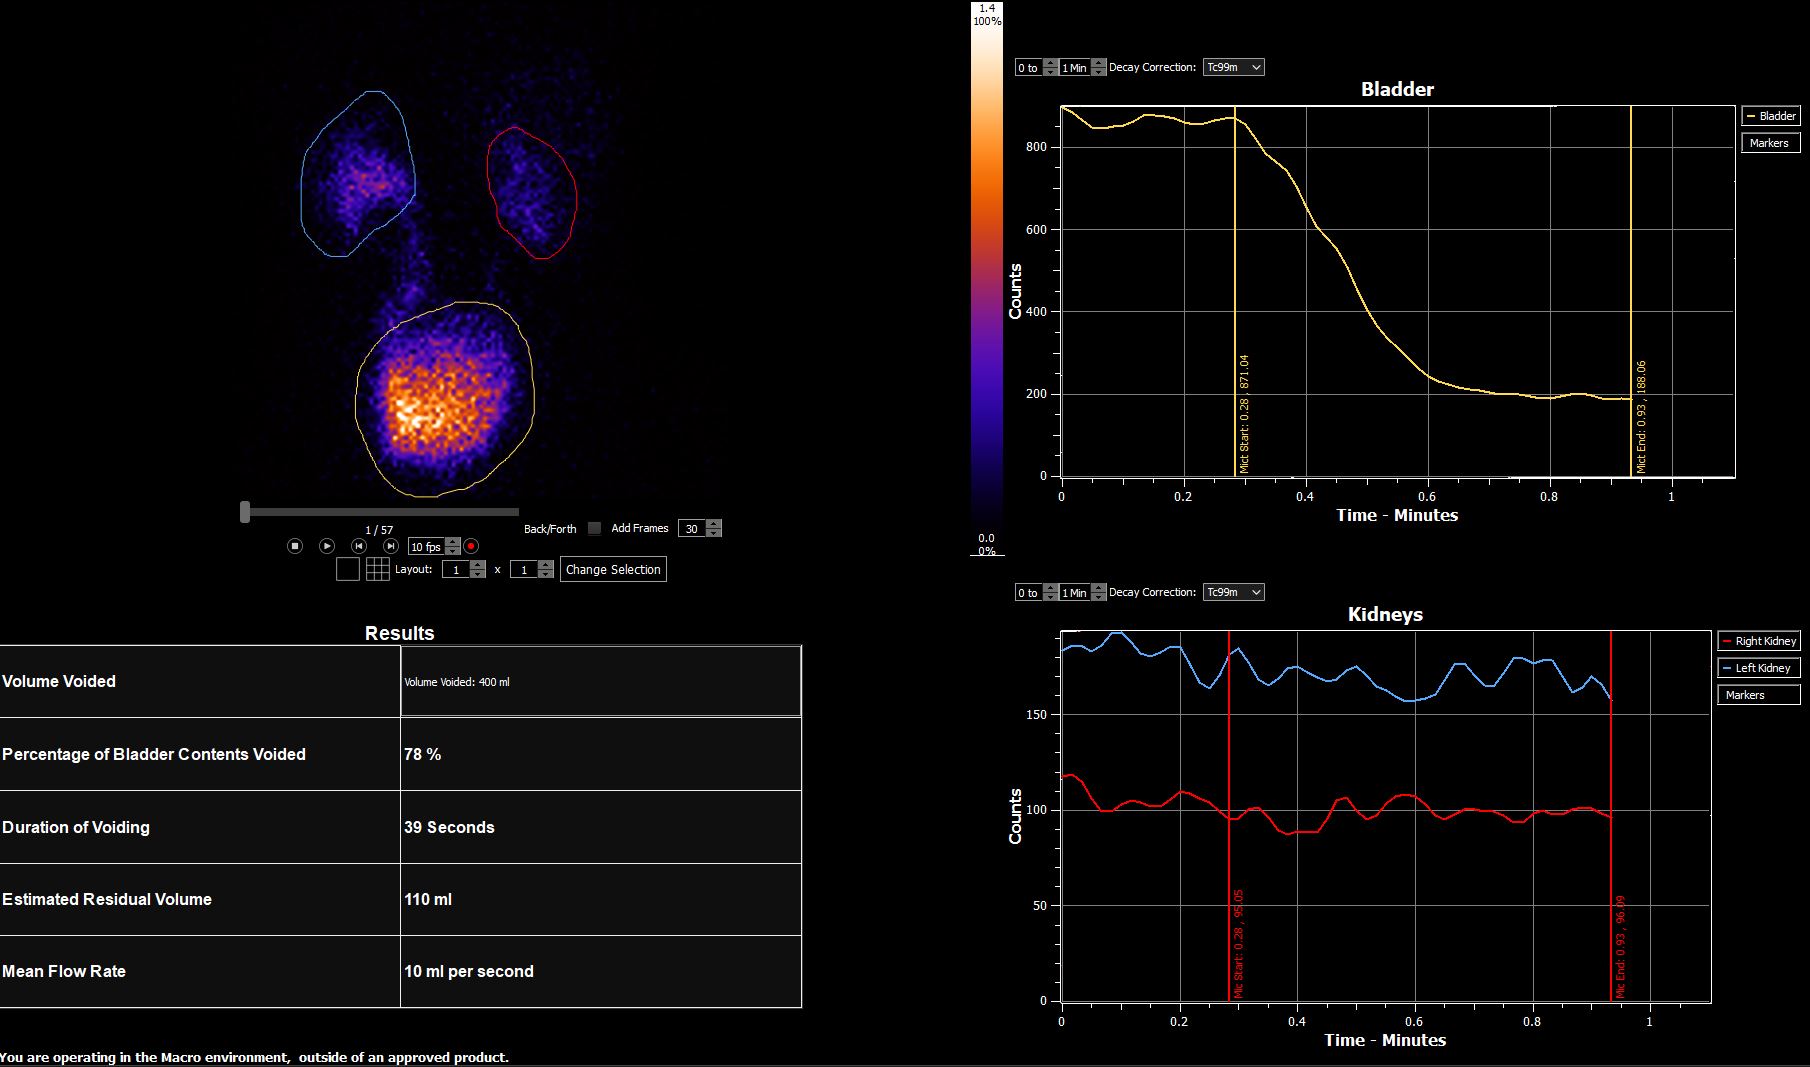Select the grid layout icon

coord(378,569)
